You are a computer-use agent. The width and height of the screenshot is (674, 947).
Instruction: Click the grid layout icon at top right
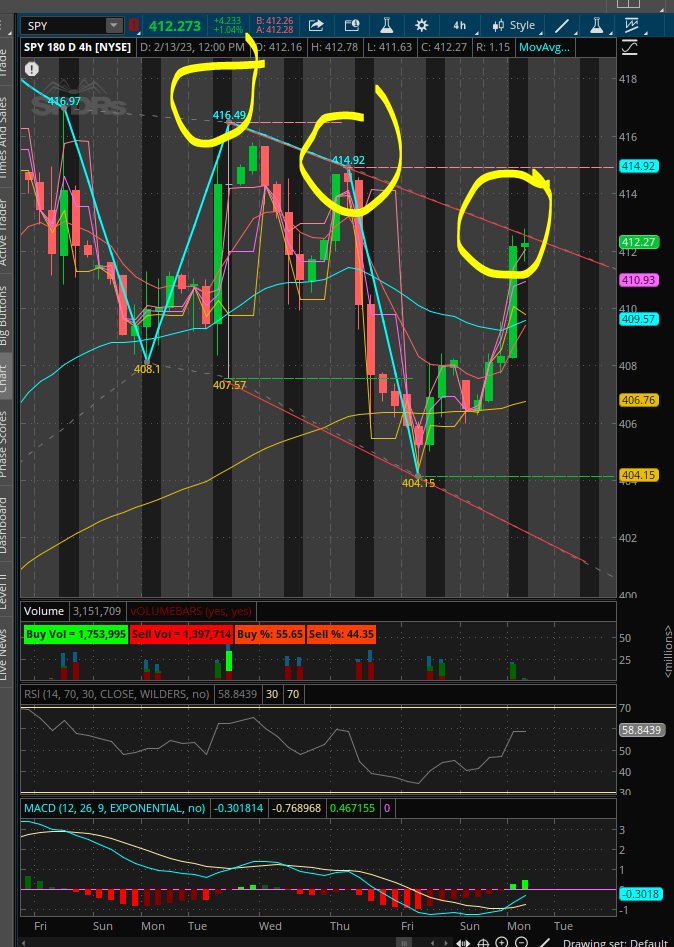click(x=628, y=4)
